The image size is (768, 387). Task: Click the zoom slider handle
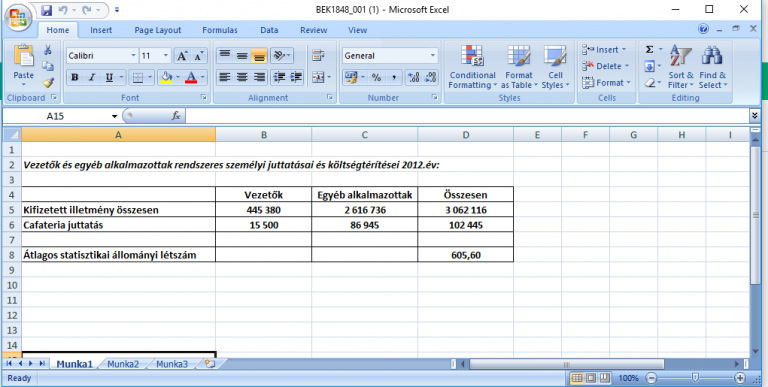[x=695, y=378]
